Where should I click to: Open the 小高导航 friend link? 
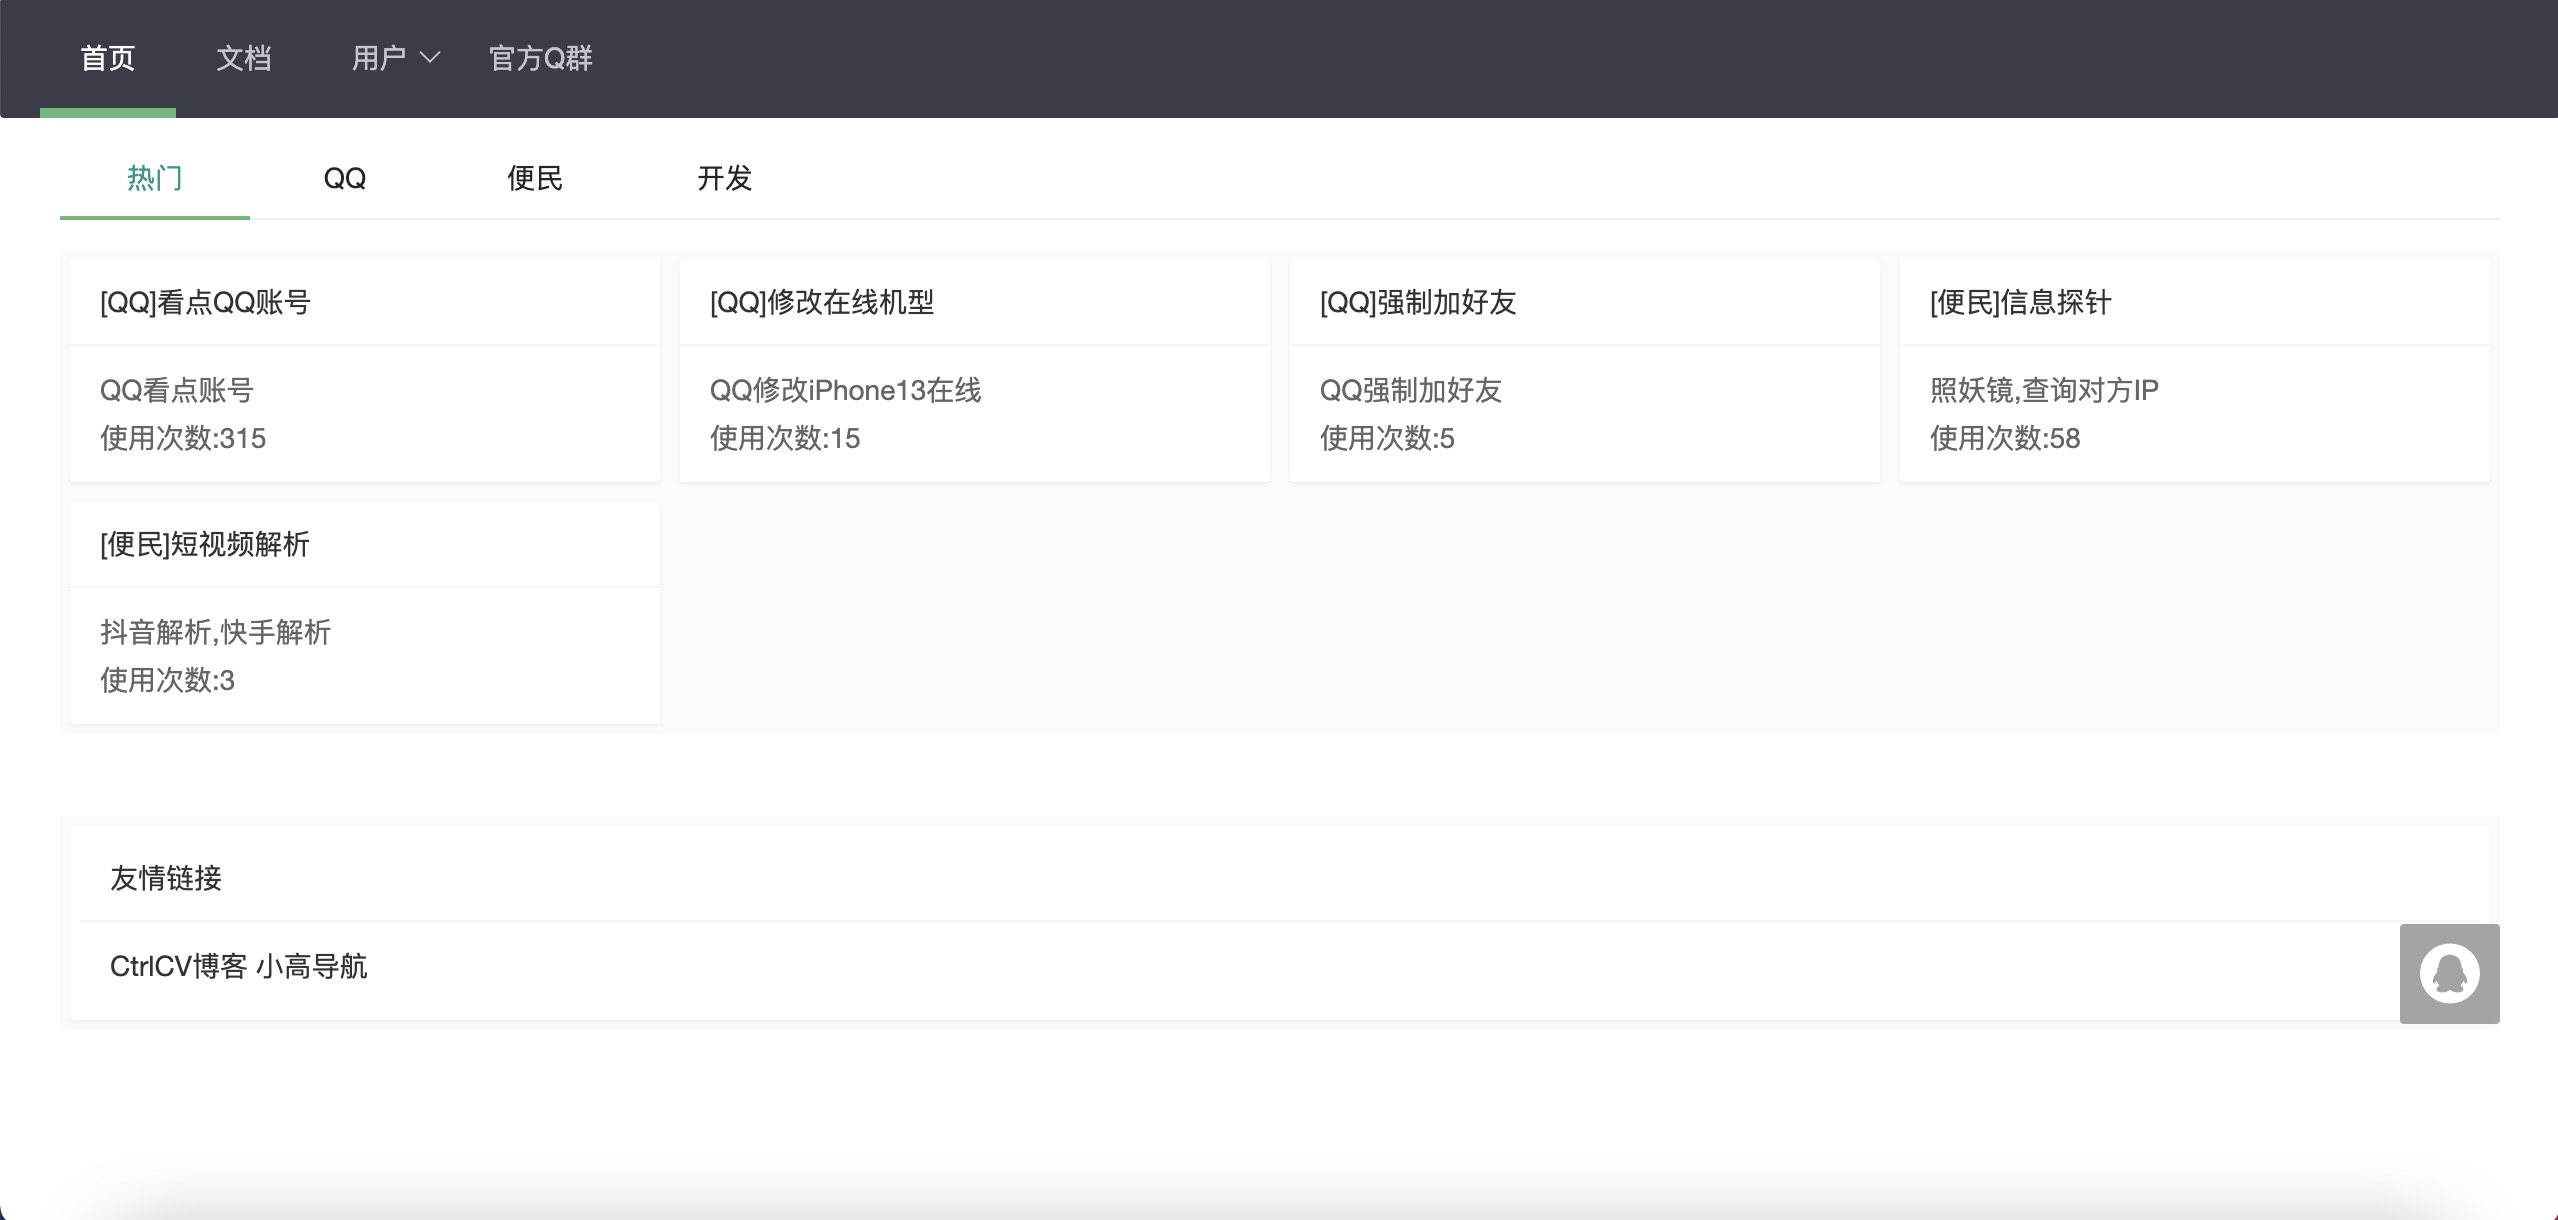(x=315, y=966)
